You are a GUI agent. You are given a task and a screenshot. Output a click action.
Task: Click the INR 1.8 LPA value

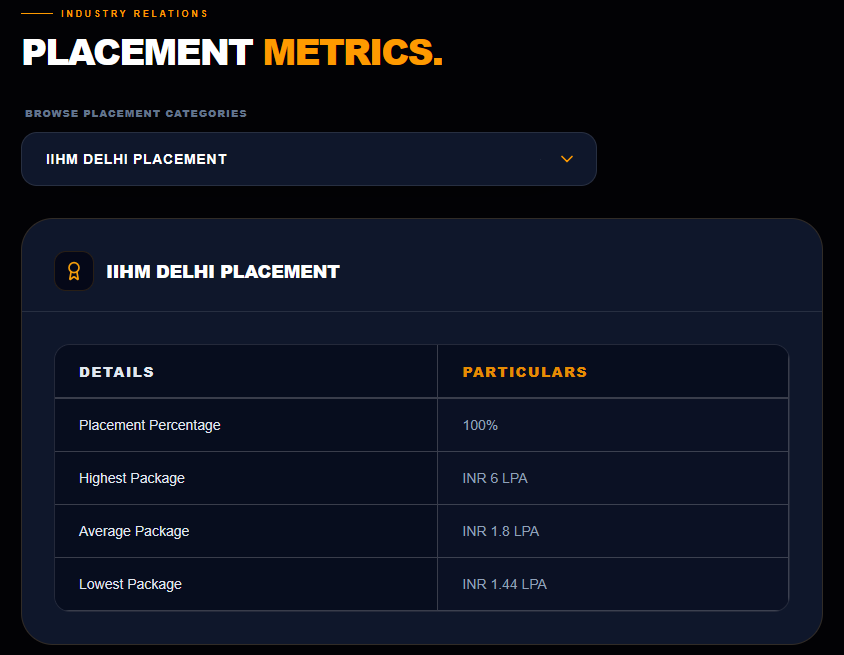coord(501,531)
